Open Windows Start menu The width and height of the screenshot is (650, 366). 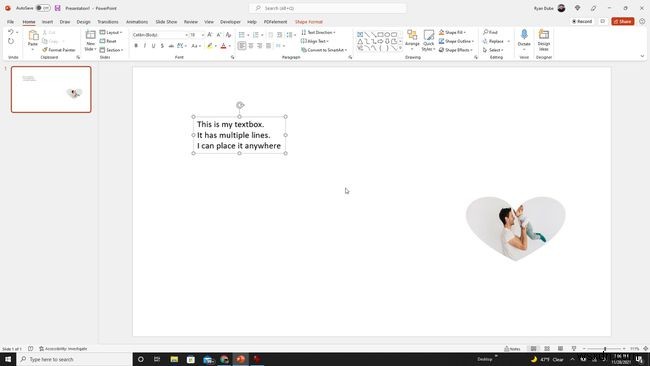[8, 359]
